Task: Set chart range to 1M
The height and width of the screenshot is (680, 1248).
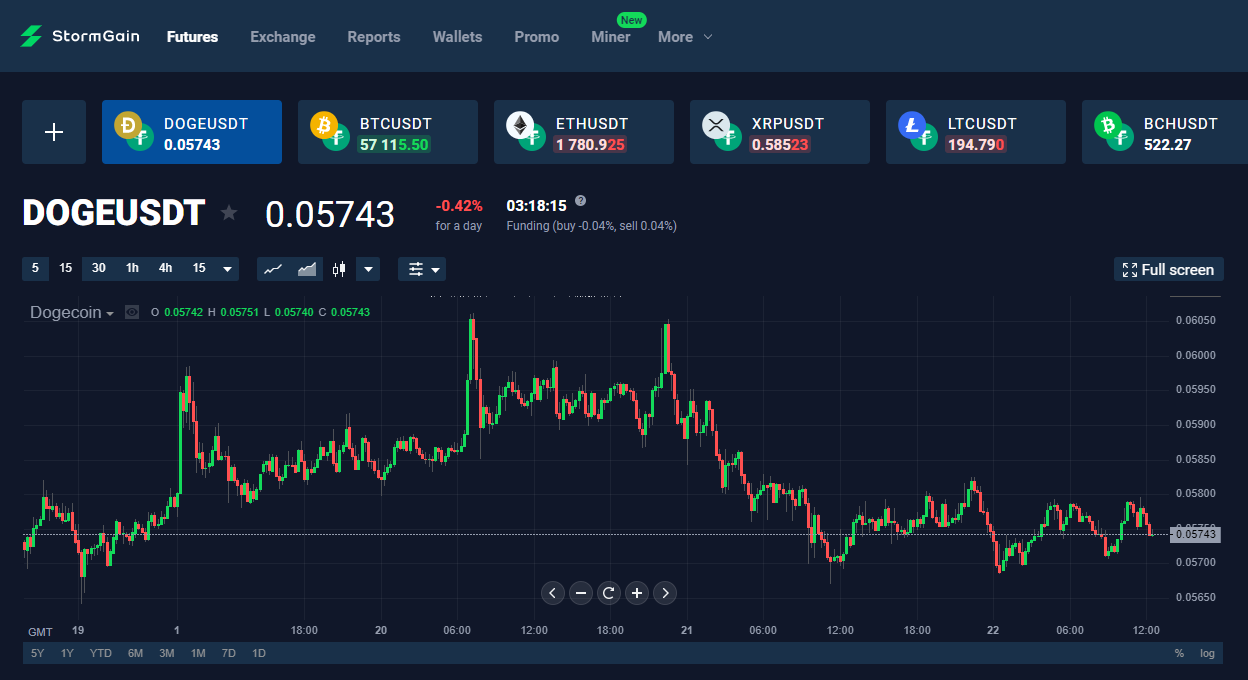Action: 198,653
